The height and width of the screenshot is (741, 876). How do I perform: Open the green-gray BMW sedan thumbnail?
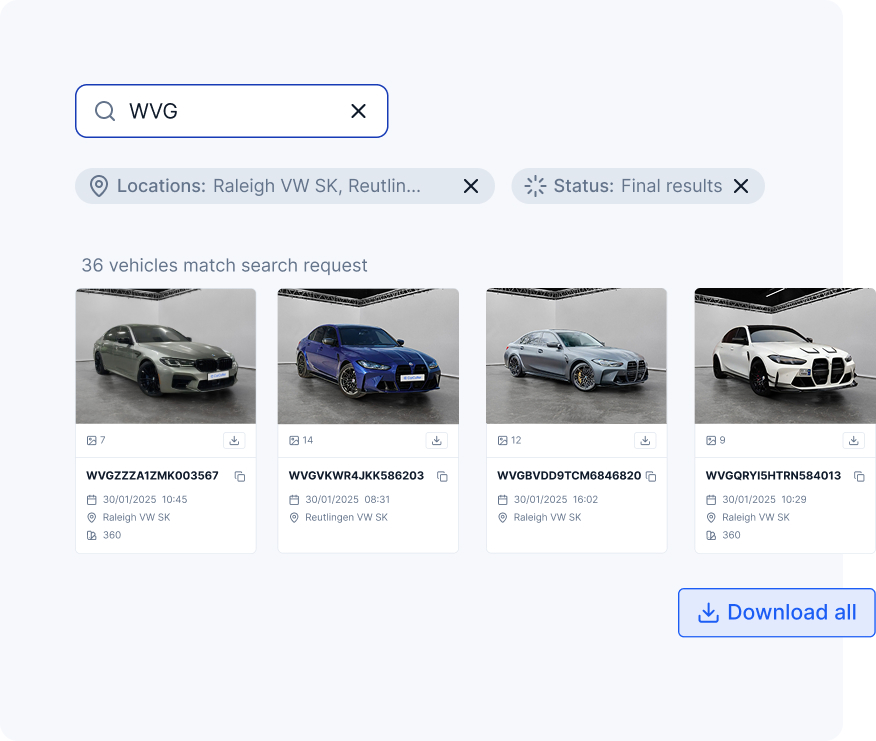[x=166, y=357]
